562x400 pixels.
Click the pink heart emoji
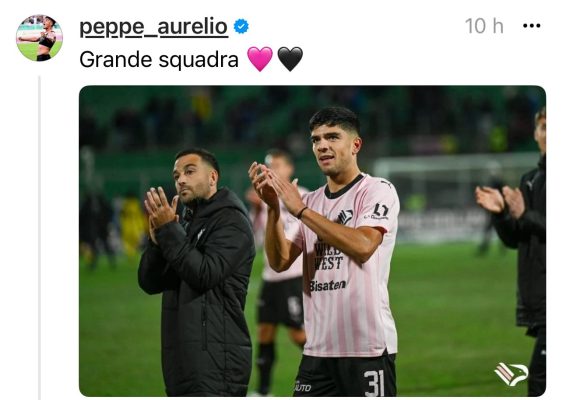pyautogui.click(x=260, y=59)
